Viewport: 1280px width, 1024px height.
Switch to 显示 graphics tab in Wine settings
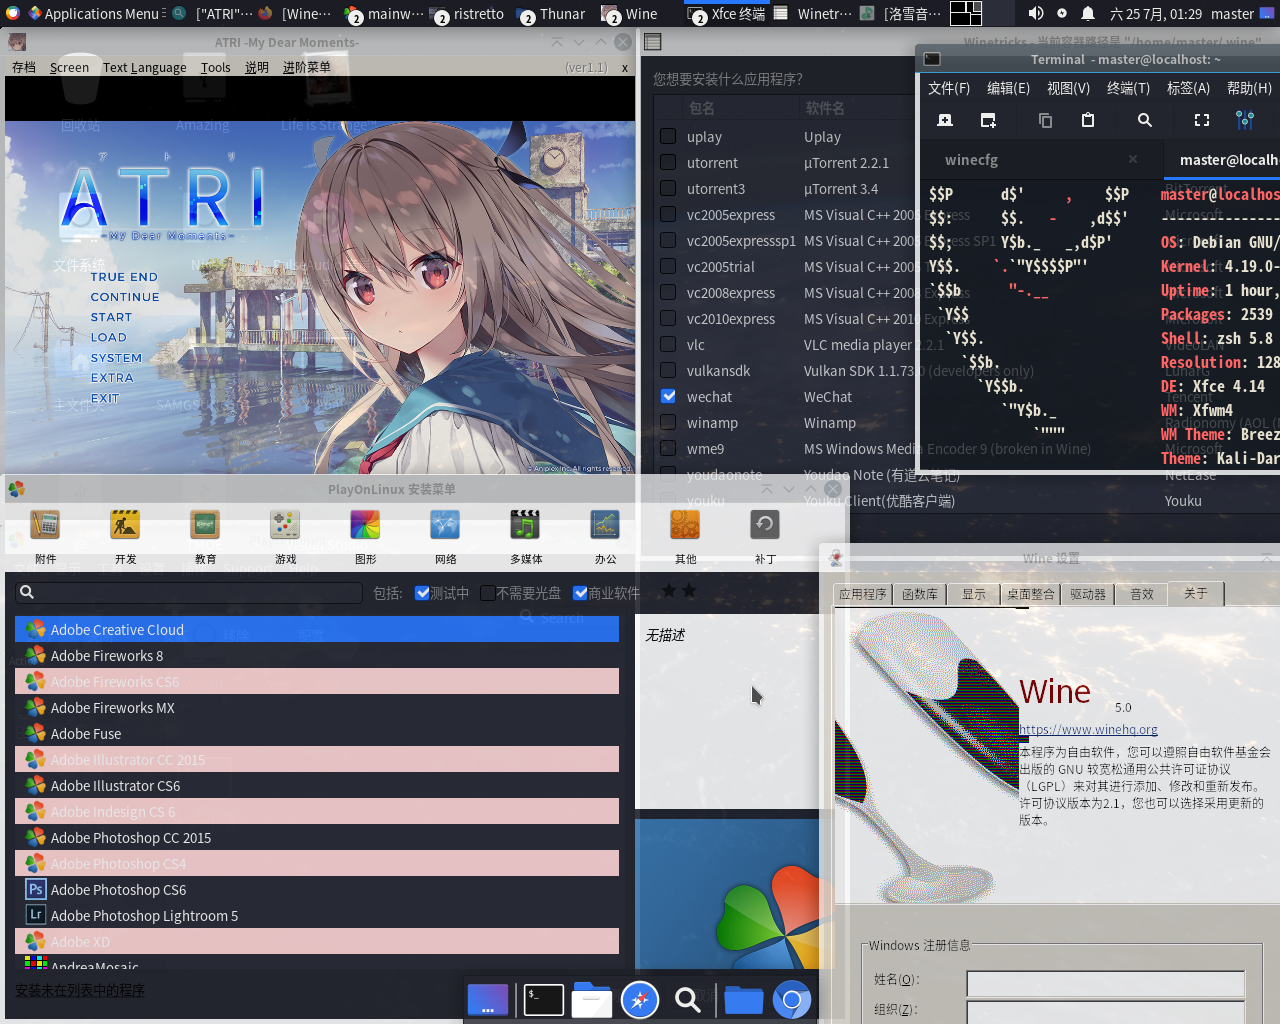click(x=974, y=594)
